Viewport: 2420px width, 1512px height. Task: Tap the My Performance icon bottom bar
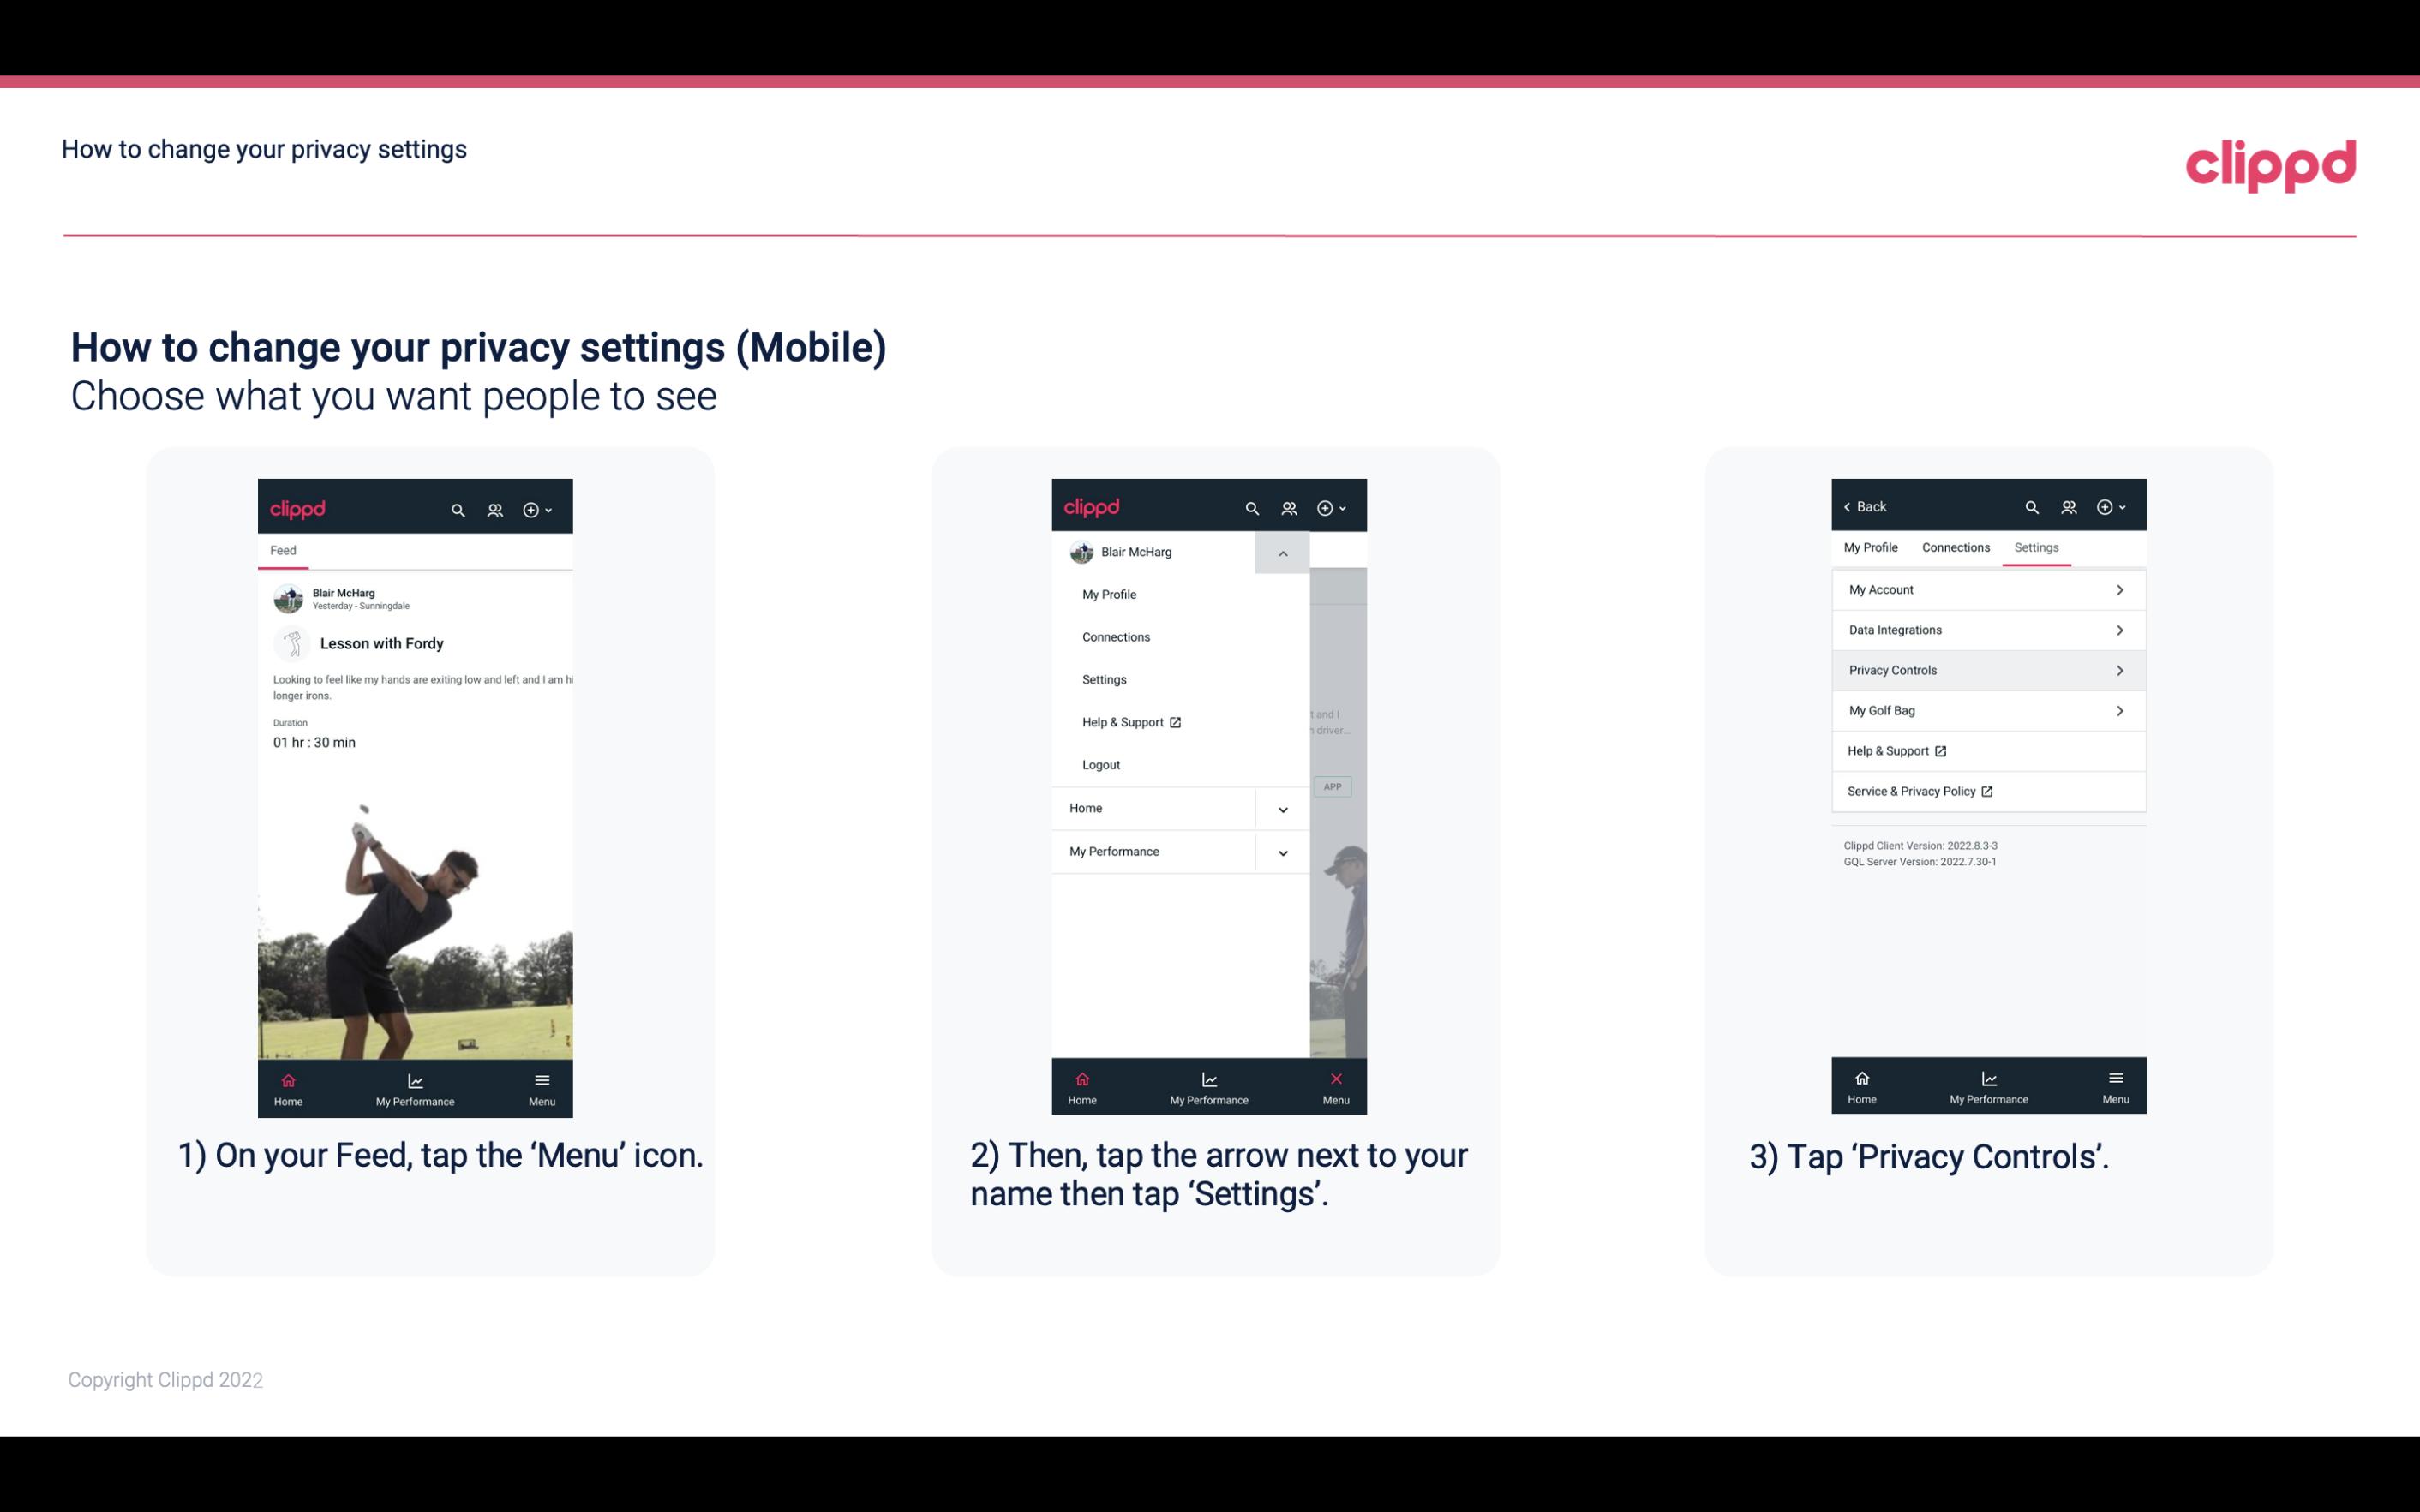[x=413, y=1087]
